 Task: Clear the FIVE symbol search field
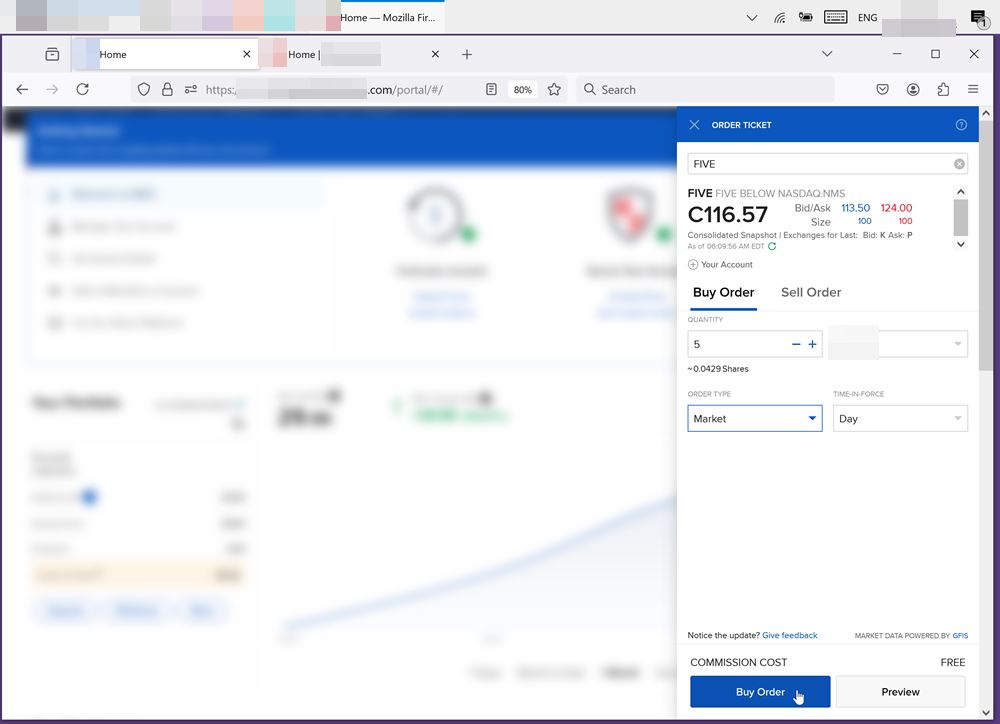(x=959, y=164)
